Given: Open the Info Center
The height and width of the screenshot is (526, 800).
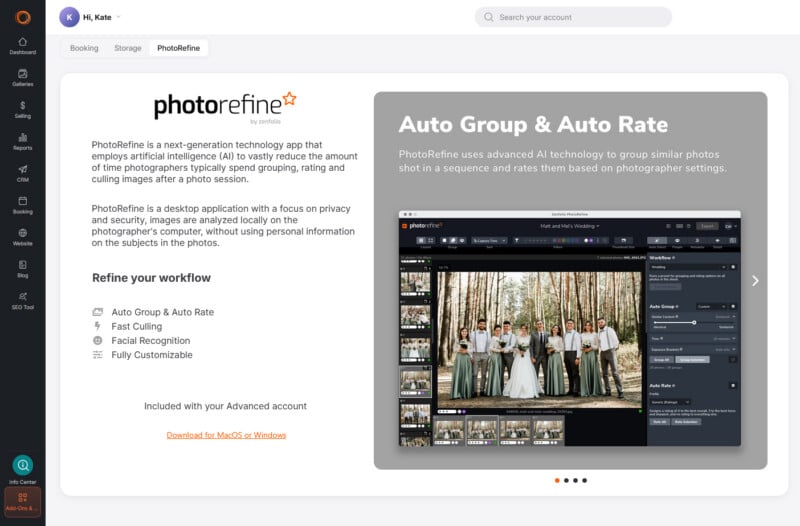Looking at the screenshot, I should 22,470.
